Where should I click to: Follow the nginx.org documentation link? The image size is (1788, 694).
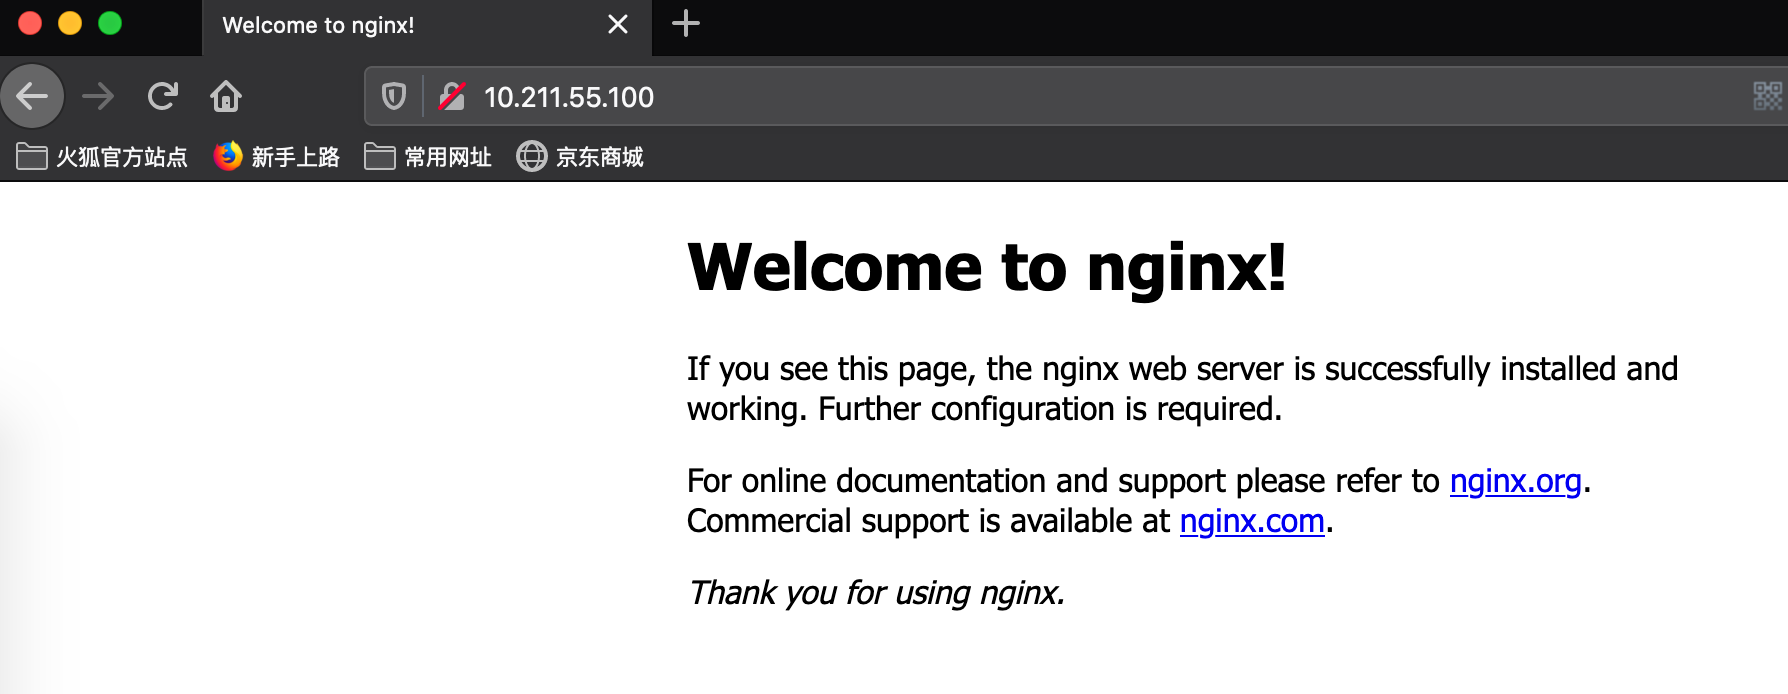pyautogui.click(x=1515, y=481)
